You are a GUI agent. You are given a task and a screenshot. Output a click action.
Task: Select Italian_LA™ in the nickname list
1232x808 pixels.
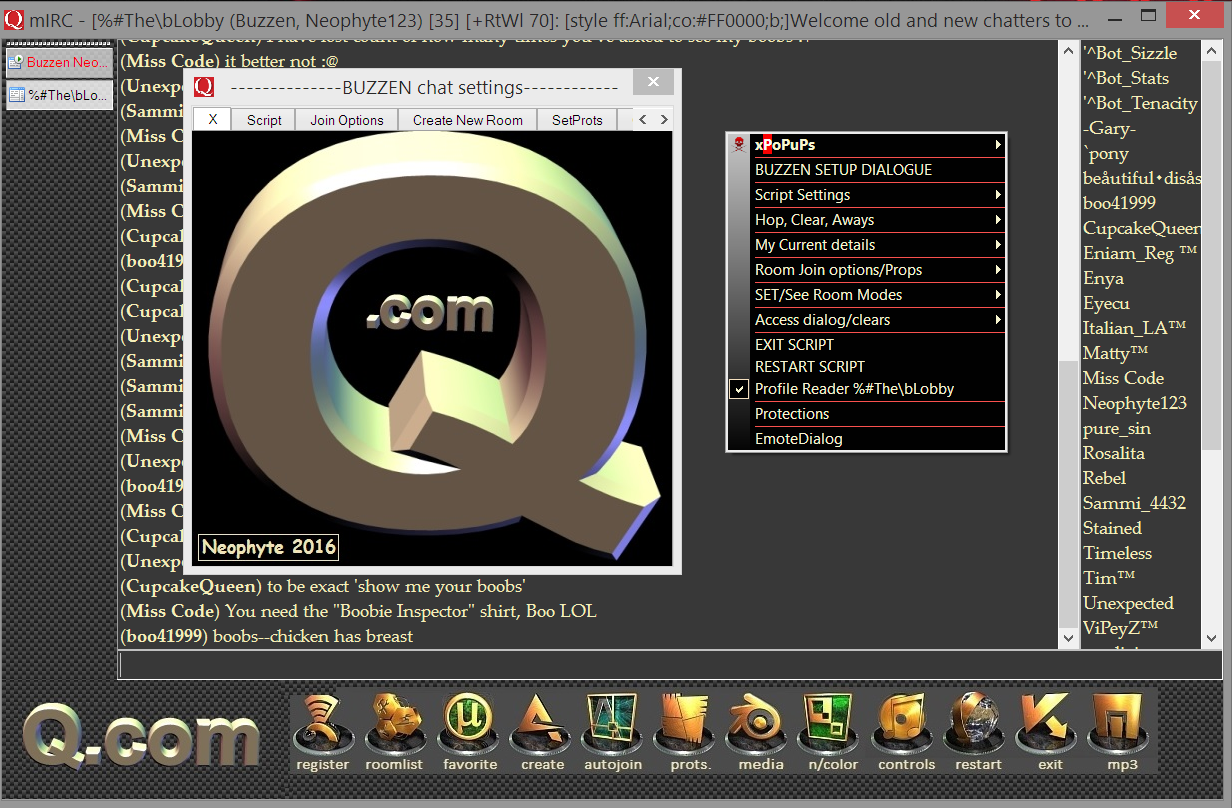click(1134, 328)
